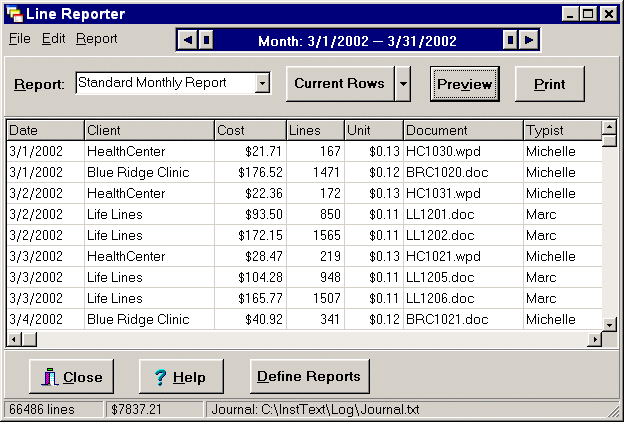Go to previous month arrow
This screenshot has height=422, width=624.
186,40
